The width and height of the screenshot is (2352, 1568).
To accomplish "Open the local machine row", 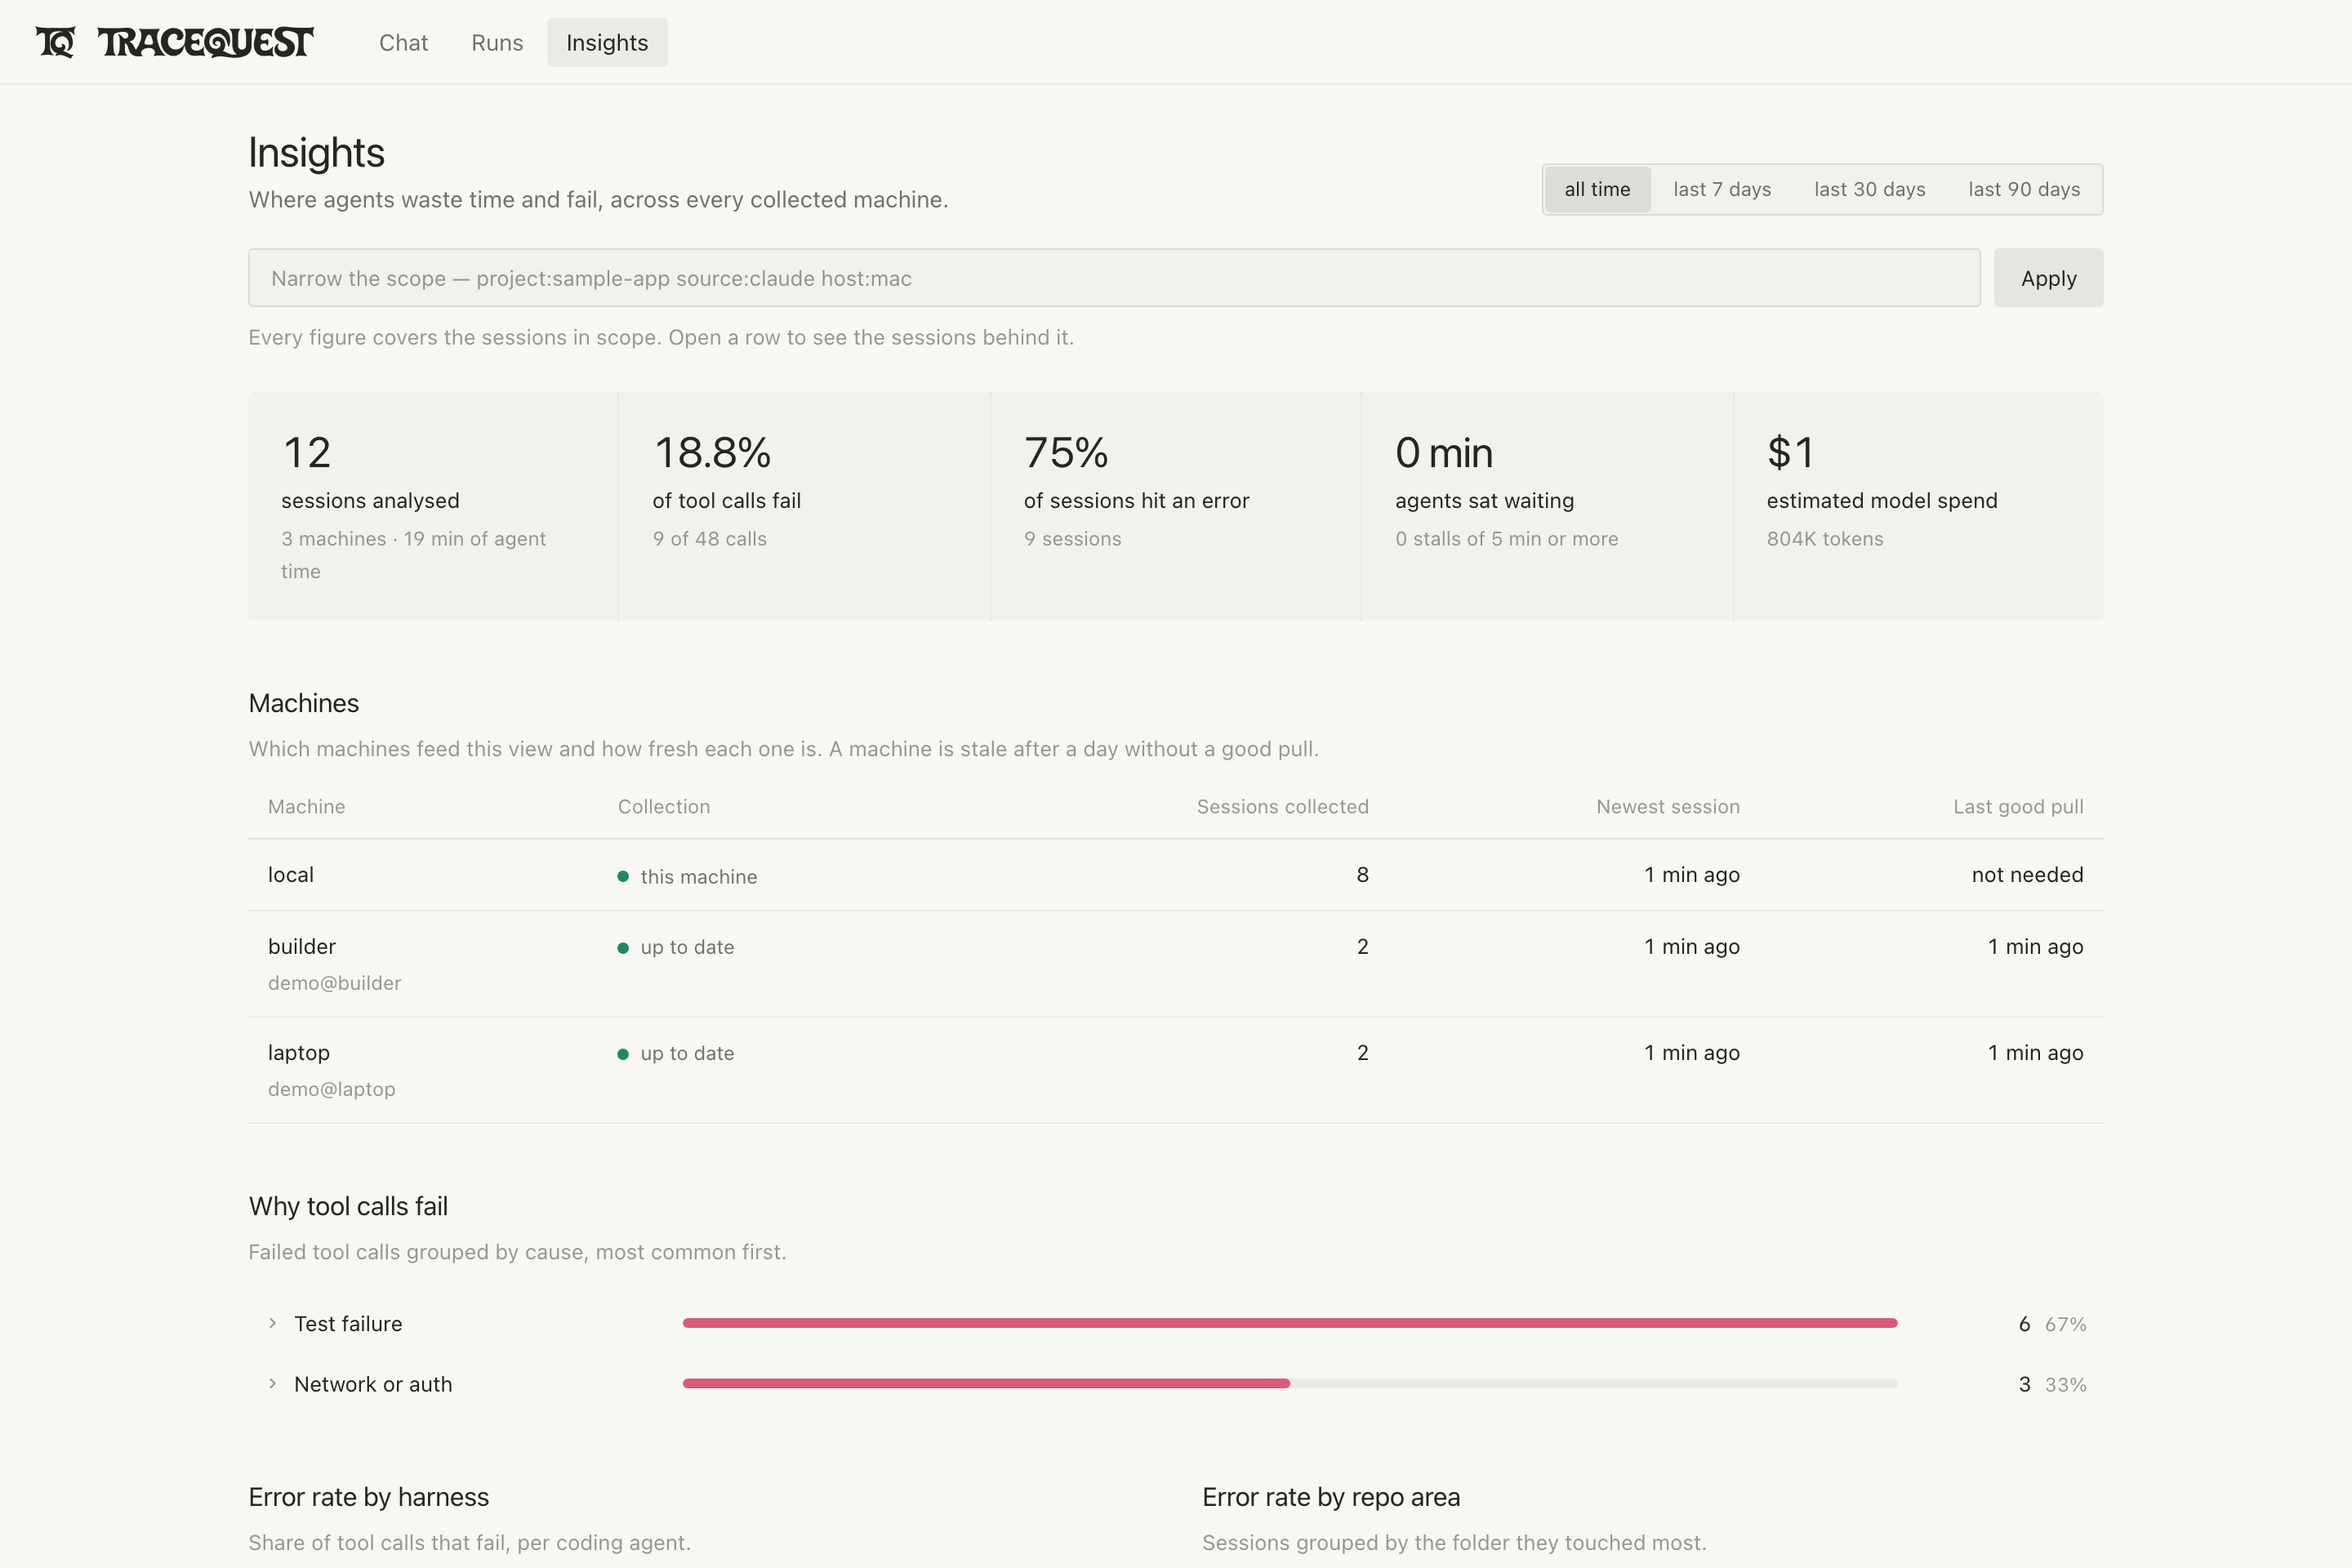I will coord(1176,875).
